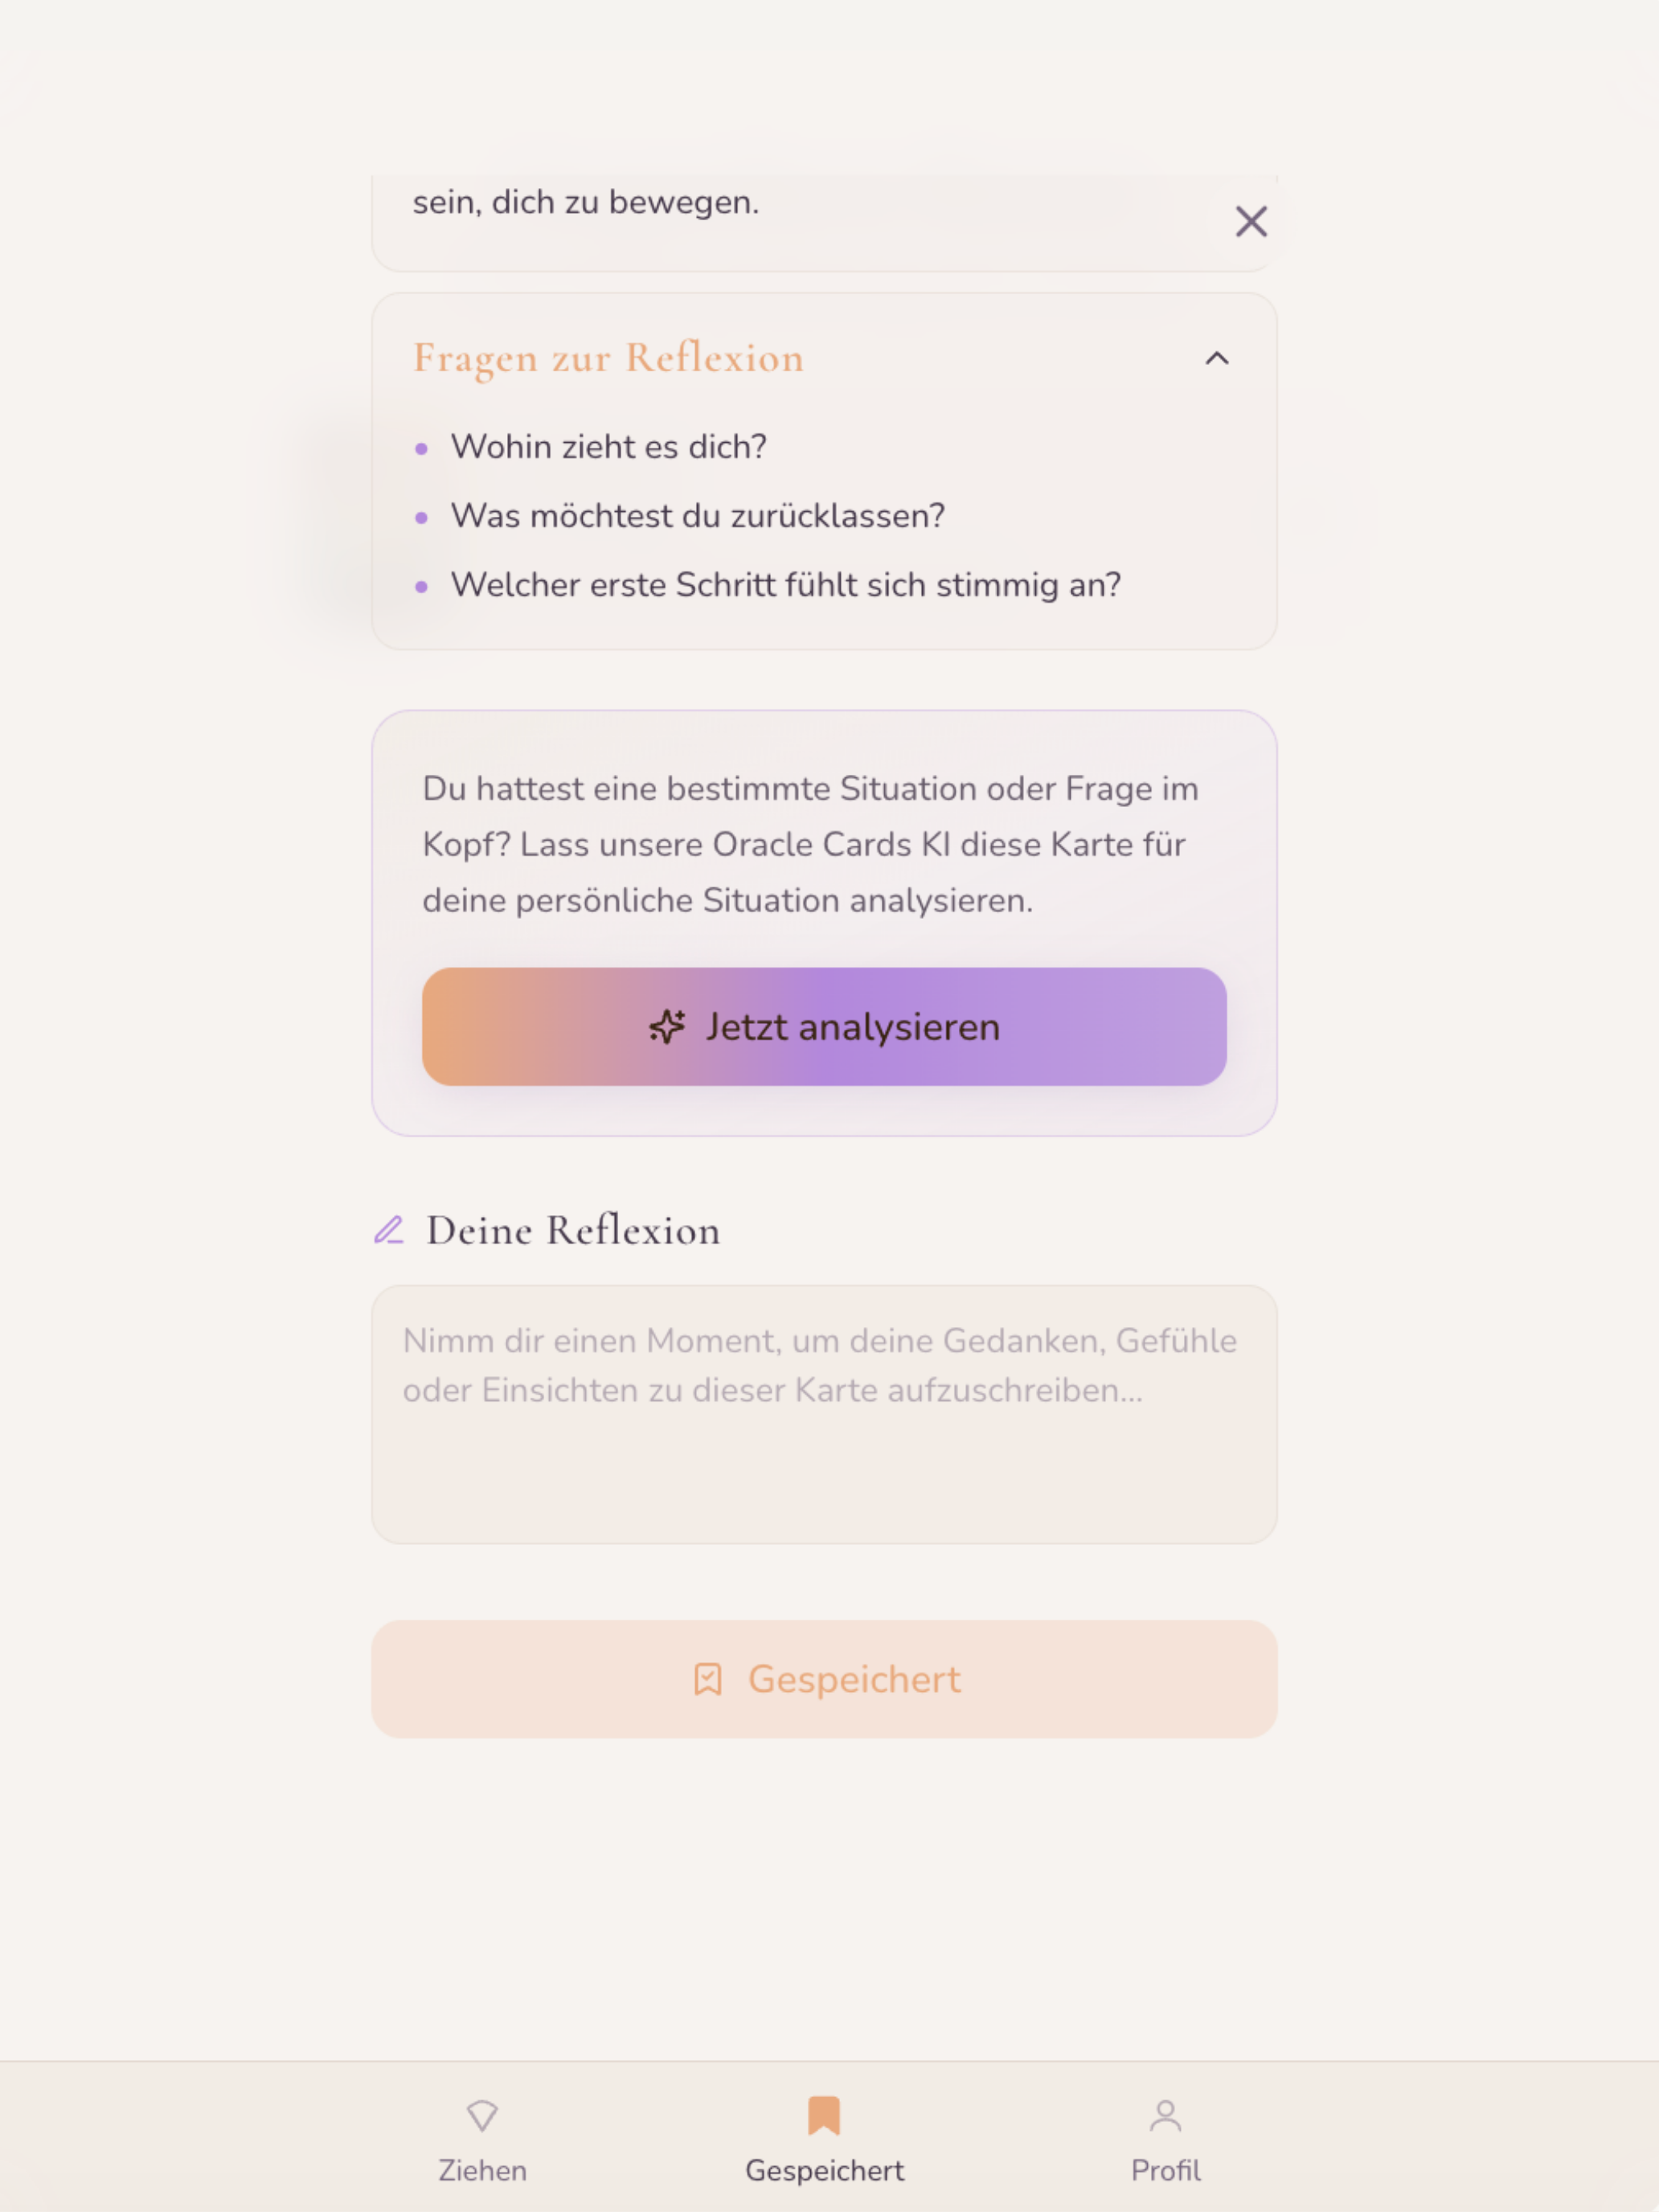The height and width of the screenshot is (2212, 1659).
Task: Select question Wohin zieht es dich?
Action: tap(608, 447)
